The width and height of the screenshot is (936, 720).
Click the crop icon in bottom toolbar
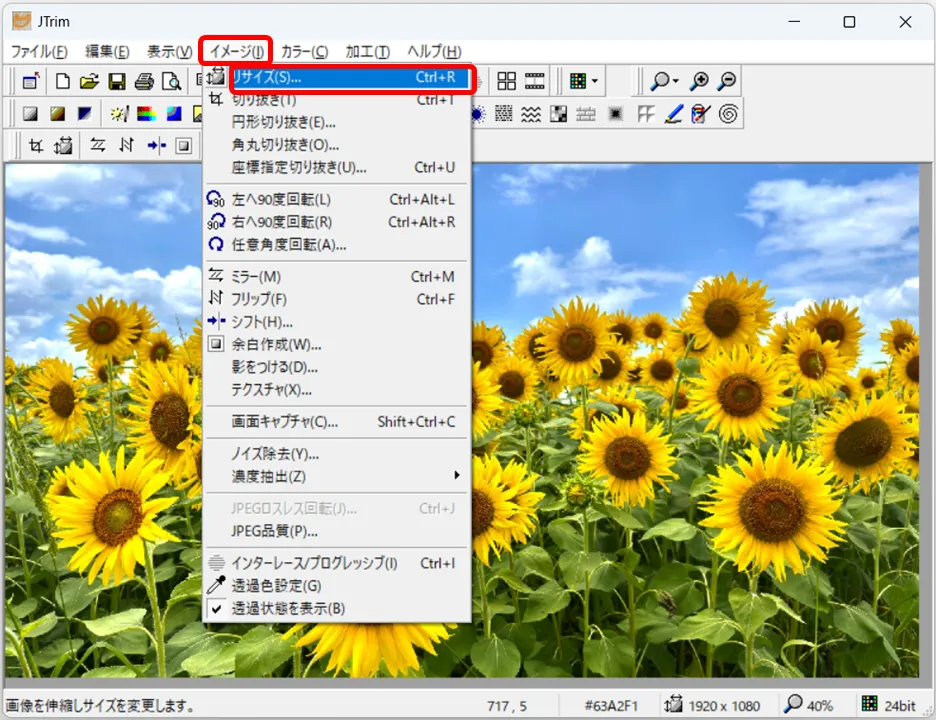pyautogui.click(x=36, y=146)
